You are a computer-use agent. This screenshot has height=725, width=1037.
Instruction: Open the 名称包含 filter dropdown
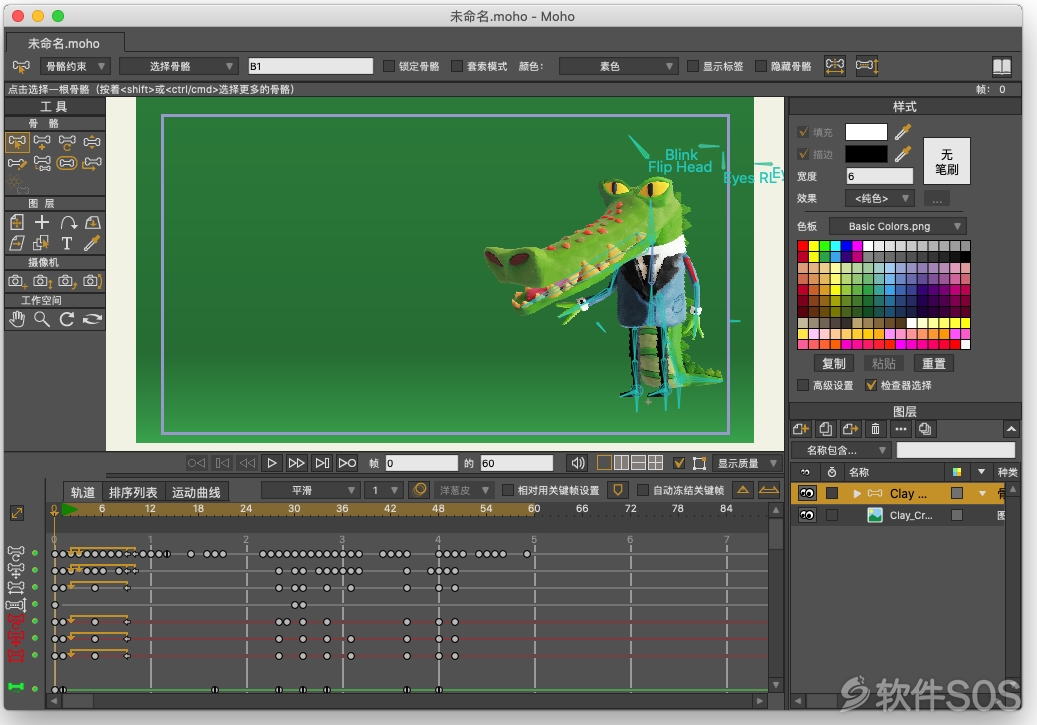(840, 450)
